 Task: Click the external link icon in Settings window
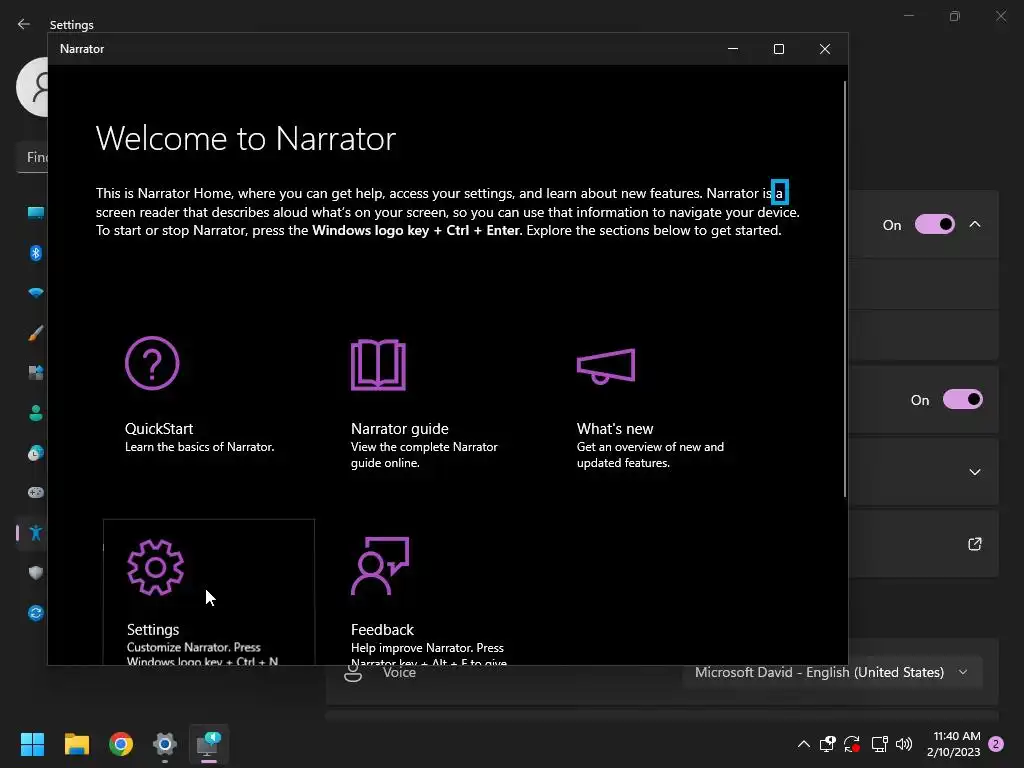[974, 544]
